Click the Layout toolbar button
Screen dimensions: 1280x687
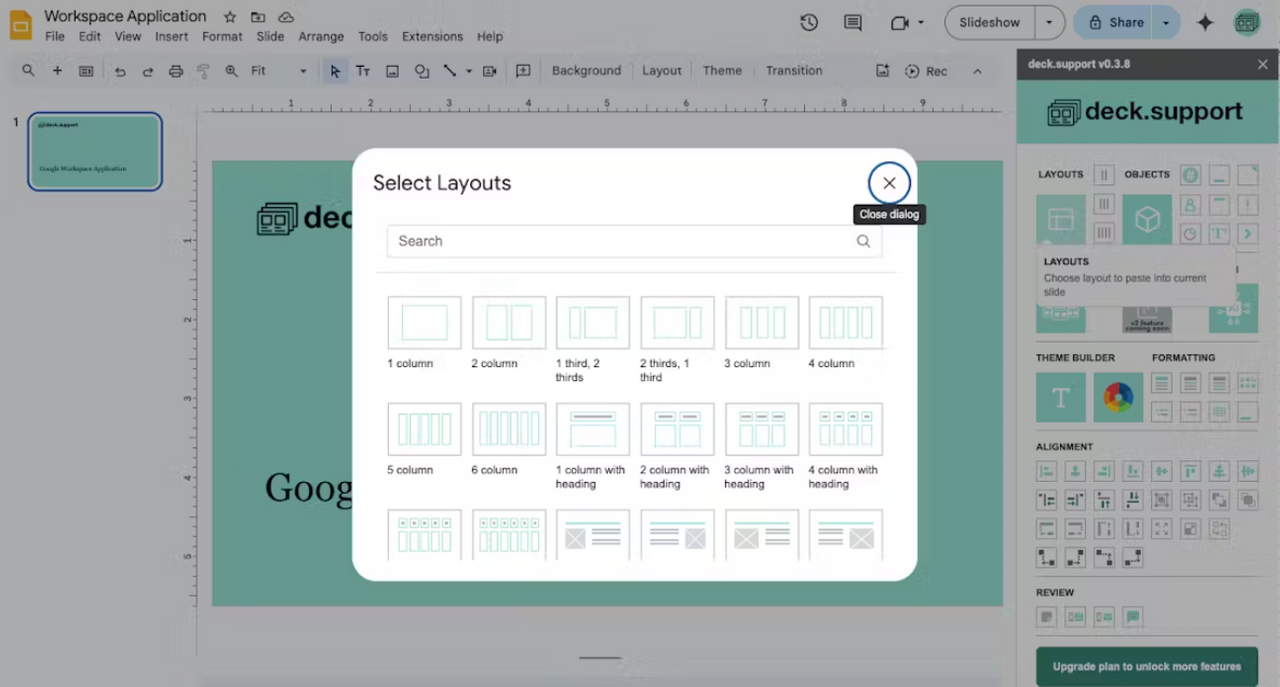pyautogui.click(x=661, y=71)
